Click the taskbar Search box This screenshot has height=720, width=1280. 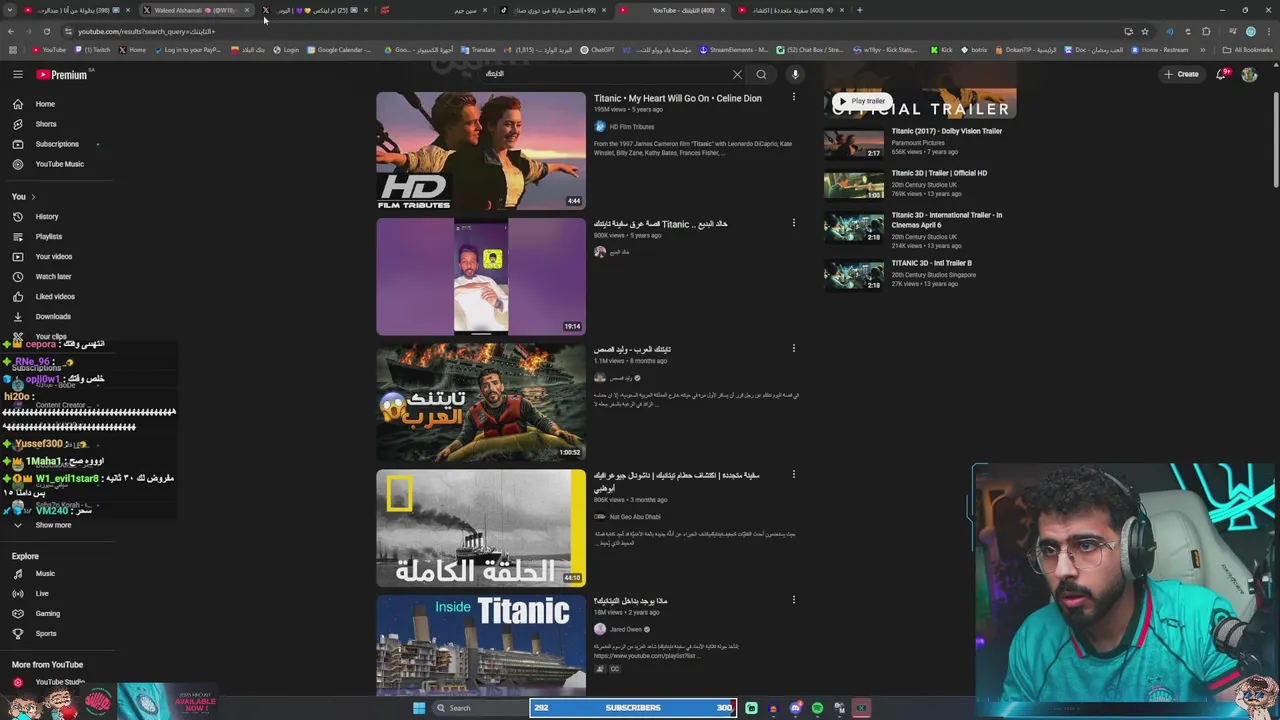tap(478, 708)
